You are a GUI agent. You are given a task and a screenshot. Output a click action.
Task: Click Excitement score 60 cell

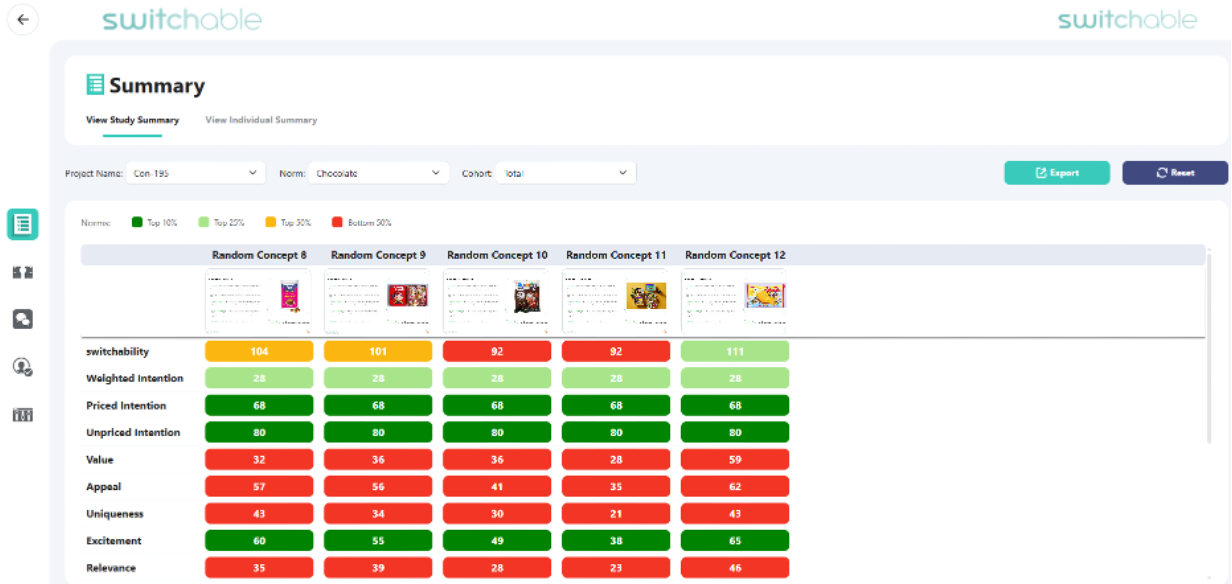pyautogui.click(x=259, y=541)
